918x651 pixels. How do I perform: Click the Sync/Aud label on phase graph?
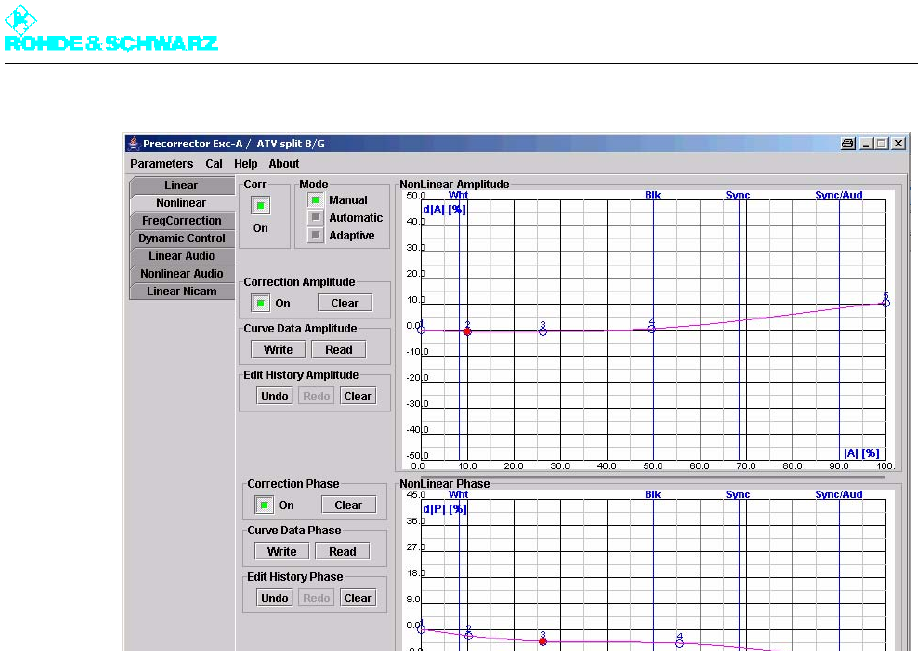click(838, 494)
